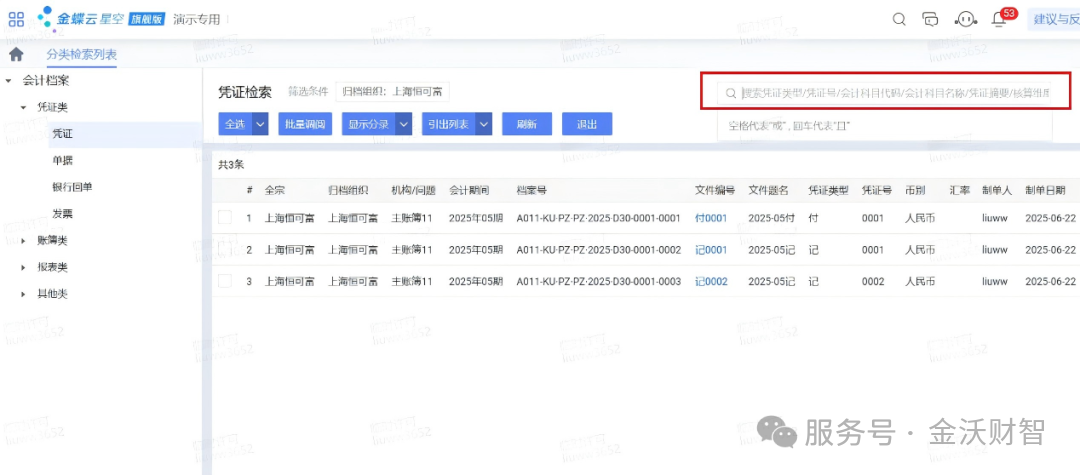Check the checkbox for row 记0001
The image size is (1080, 475).
coord(225,249)
